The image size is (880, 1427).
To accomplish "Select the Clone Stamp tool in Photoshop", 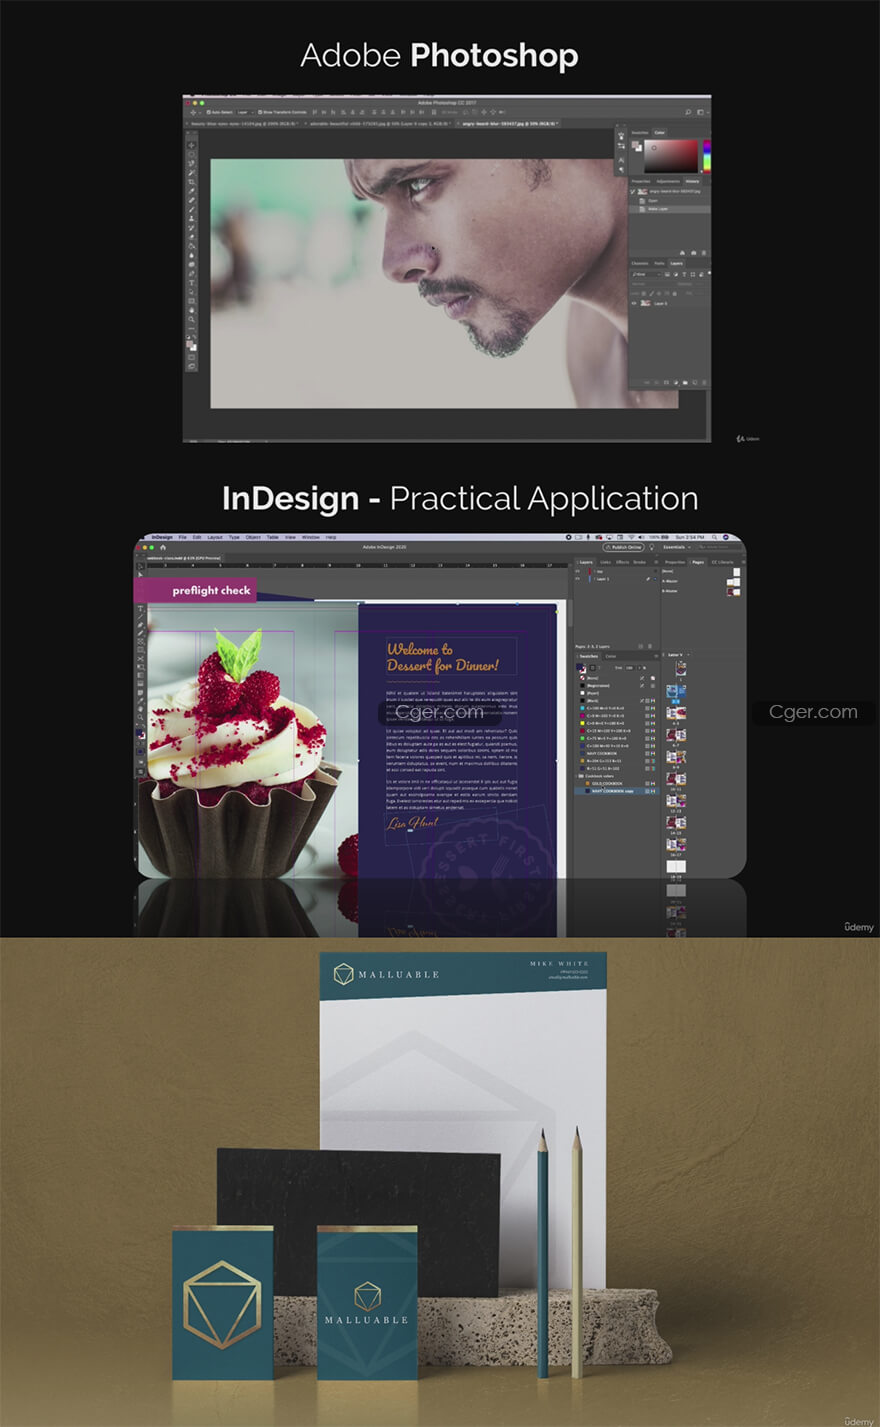I will click(x=191, y=218).
